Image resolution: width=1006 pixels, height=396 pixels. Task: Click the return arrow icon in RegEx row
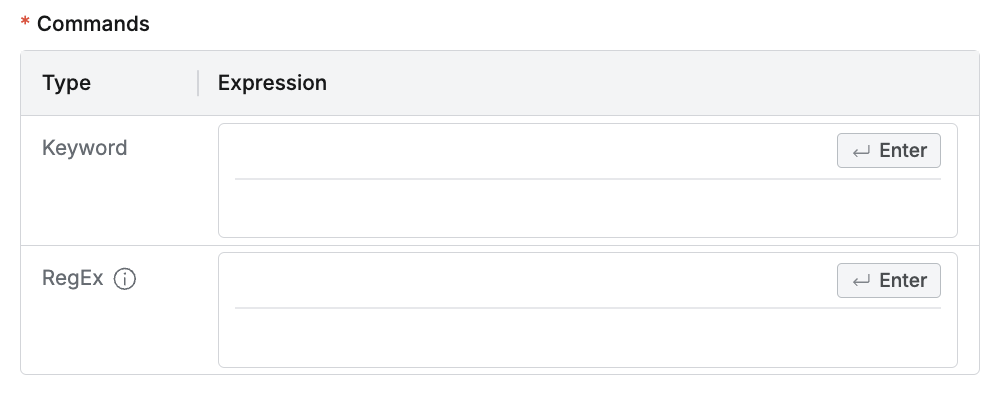861,281
